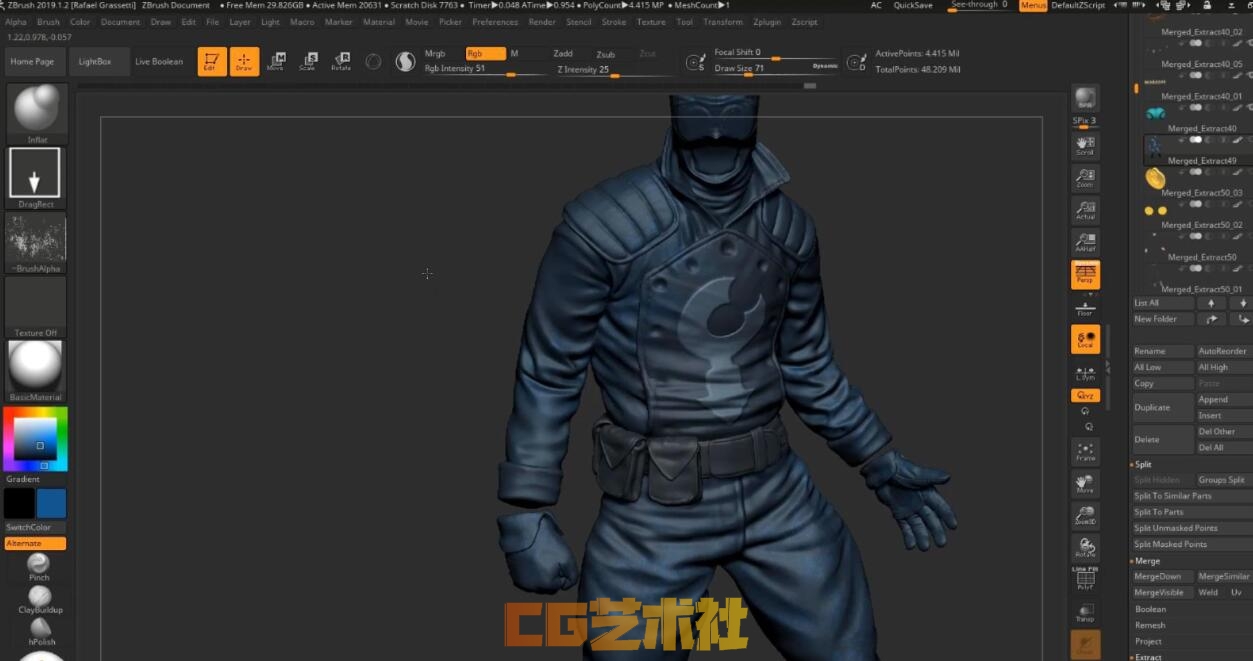Screen dimensions: 1253x661
Task: Pick a color in the color picker square
Action: (35, 438)
